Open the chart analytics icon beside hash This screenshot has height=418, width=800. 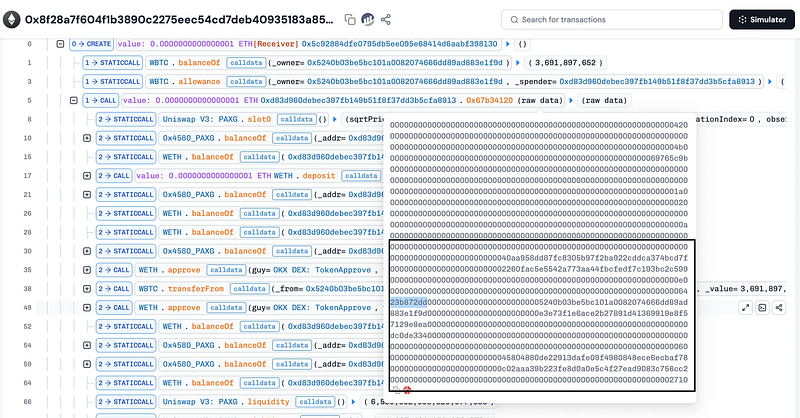368,19
